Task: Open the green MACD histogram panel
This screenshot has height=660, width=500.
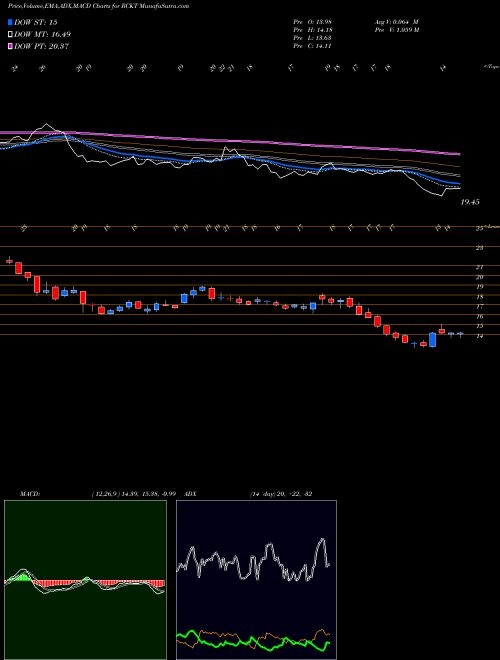Action: pyautogui.click(x=85, y=580)
